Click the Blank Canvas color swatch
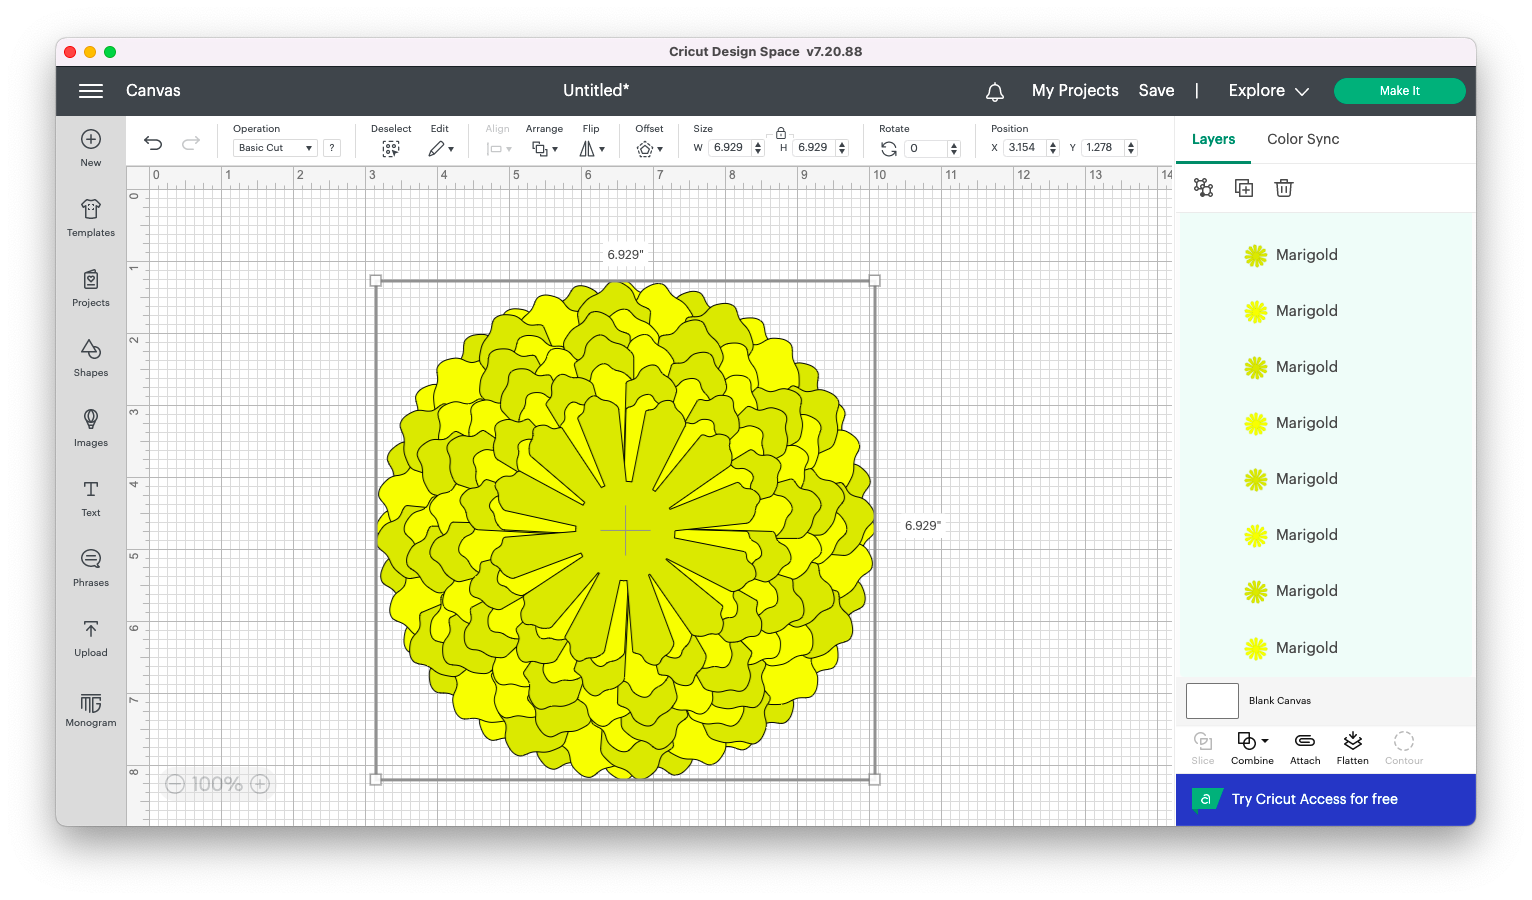The width and height of the screenshot is (1532, 900). [x=1212, y=701]
